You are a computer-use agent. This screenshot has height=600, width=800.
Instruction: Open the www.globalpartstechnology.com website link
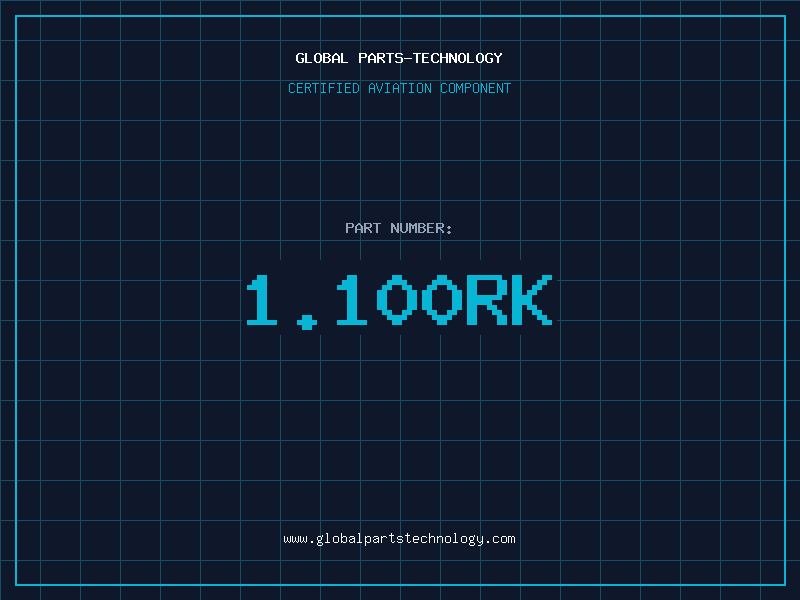pos(399,539)
